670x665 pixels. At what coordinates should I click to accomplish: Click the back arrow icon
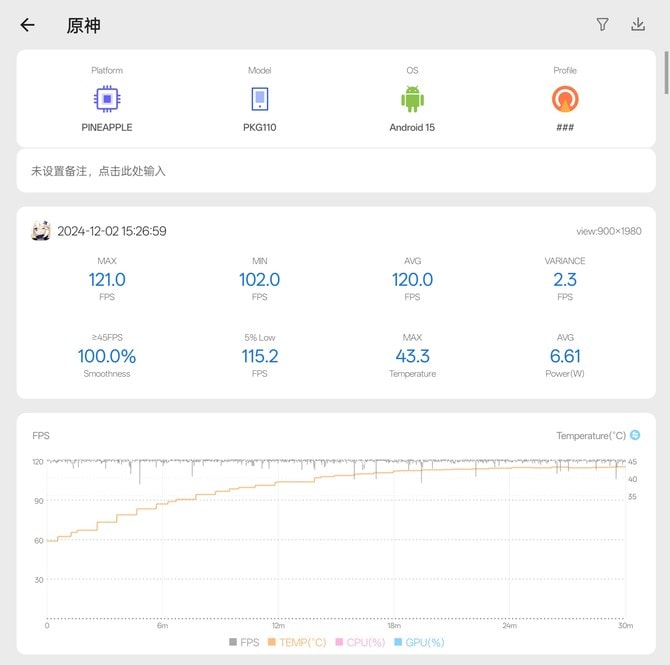27,25
